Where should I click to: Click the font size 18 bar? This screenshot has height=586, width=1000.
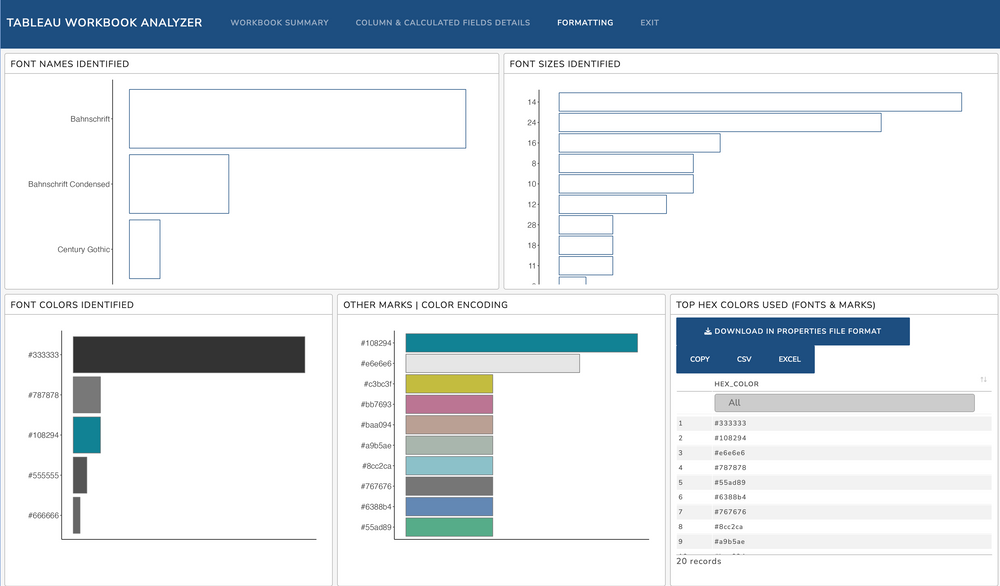[x=586, y=245]
